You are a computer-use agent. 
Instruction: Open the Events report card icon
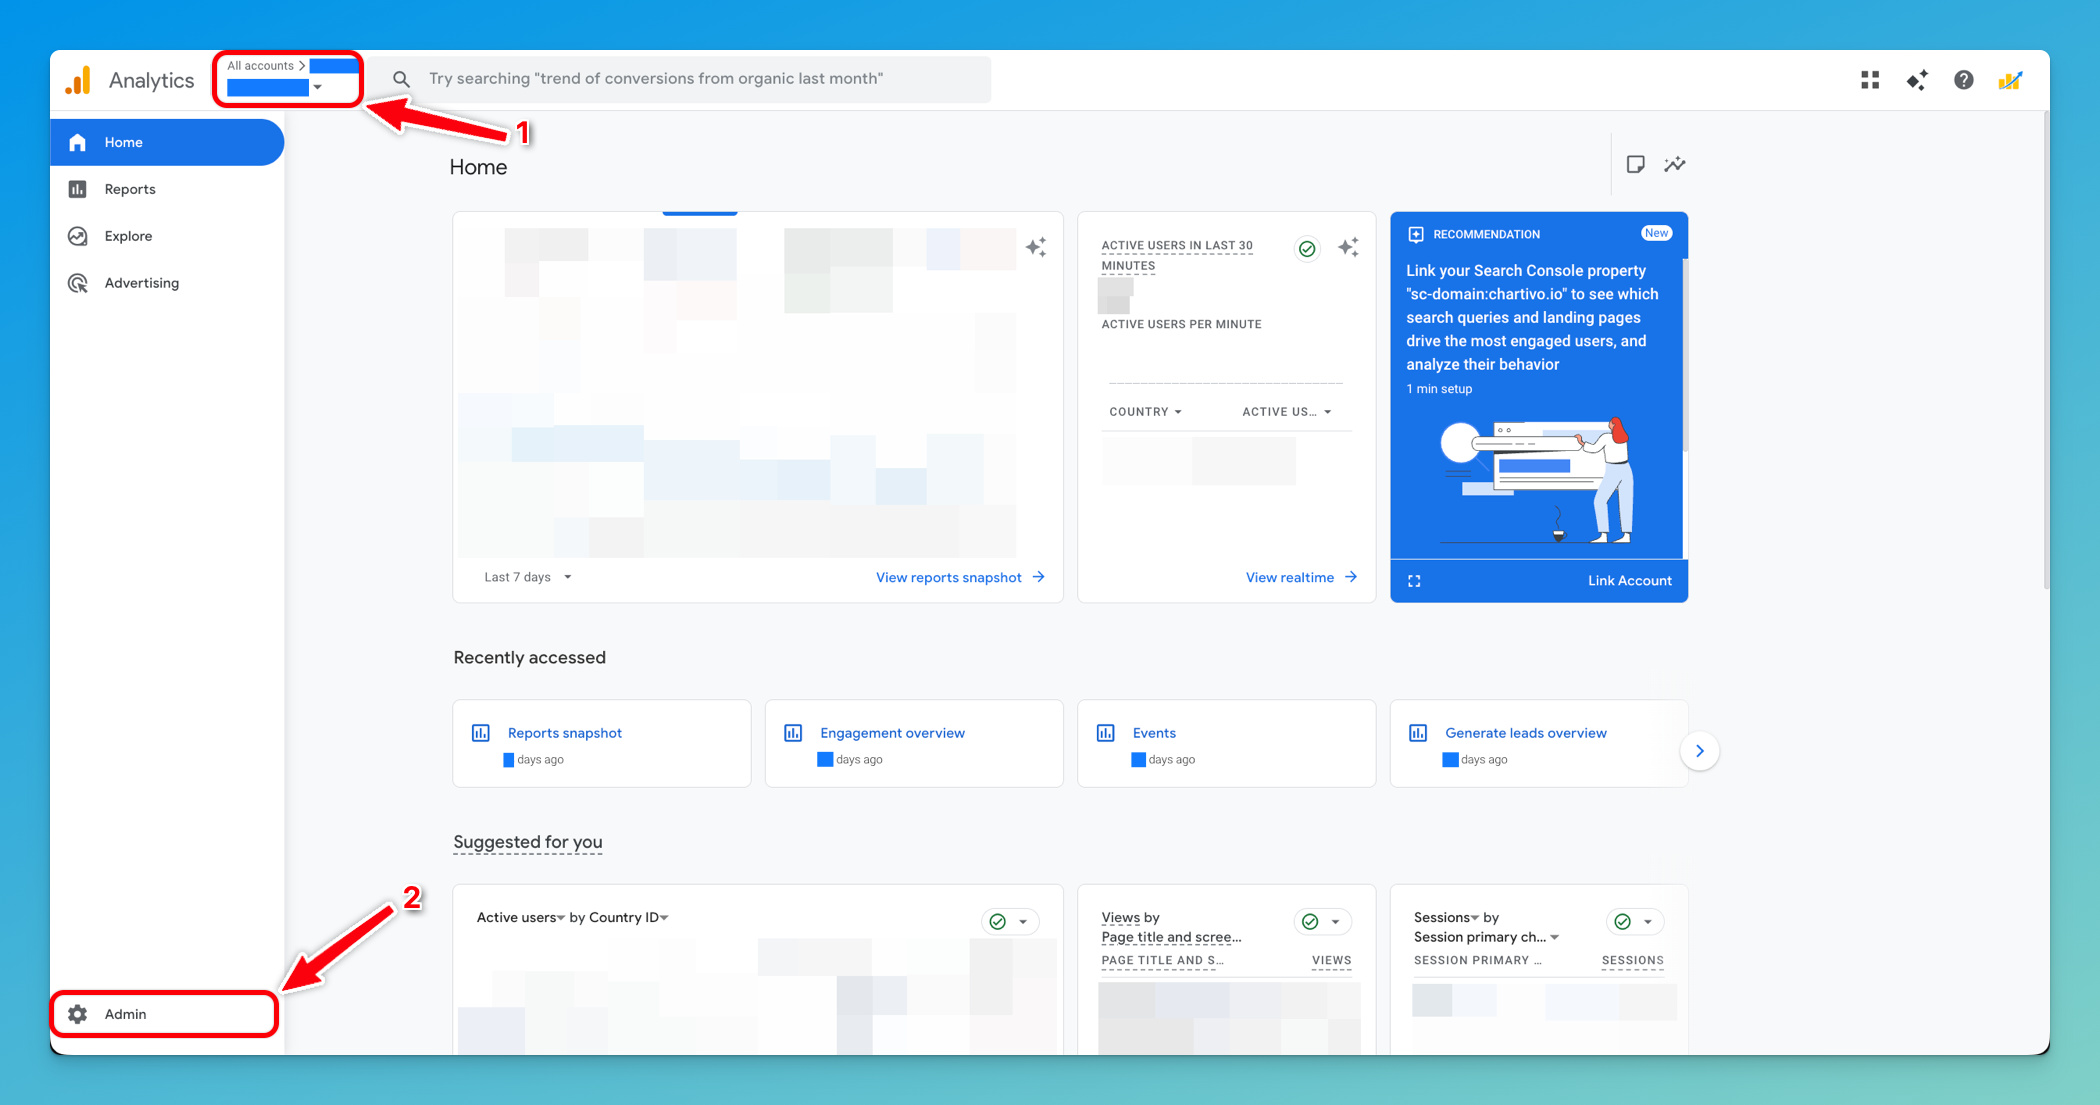coord(1106,732)
